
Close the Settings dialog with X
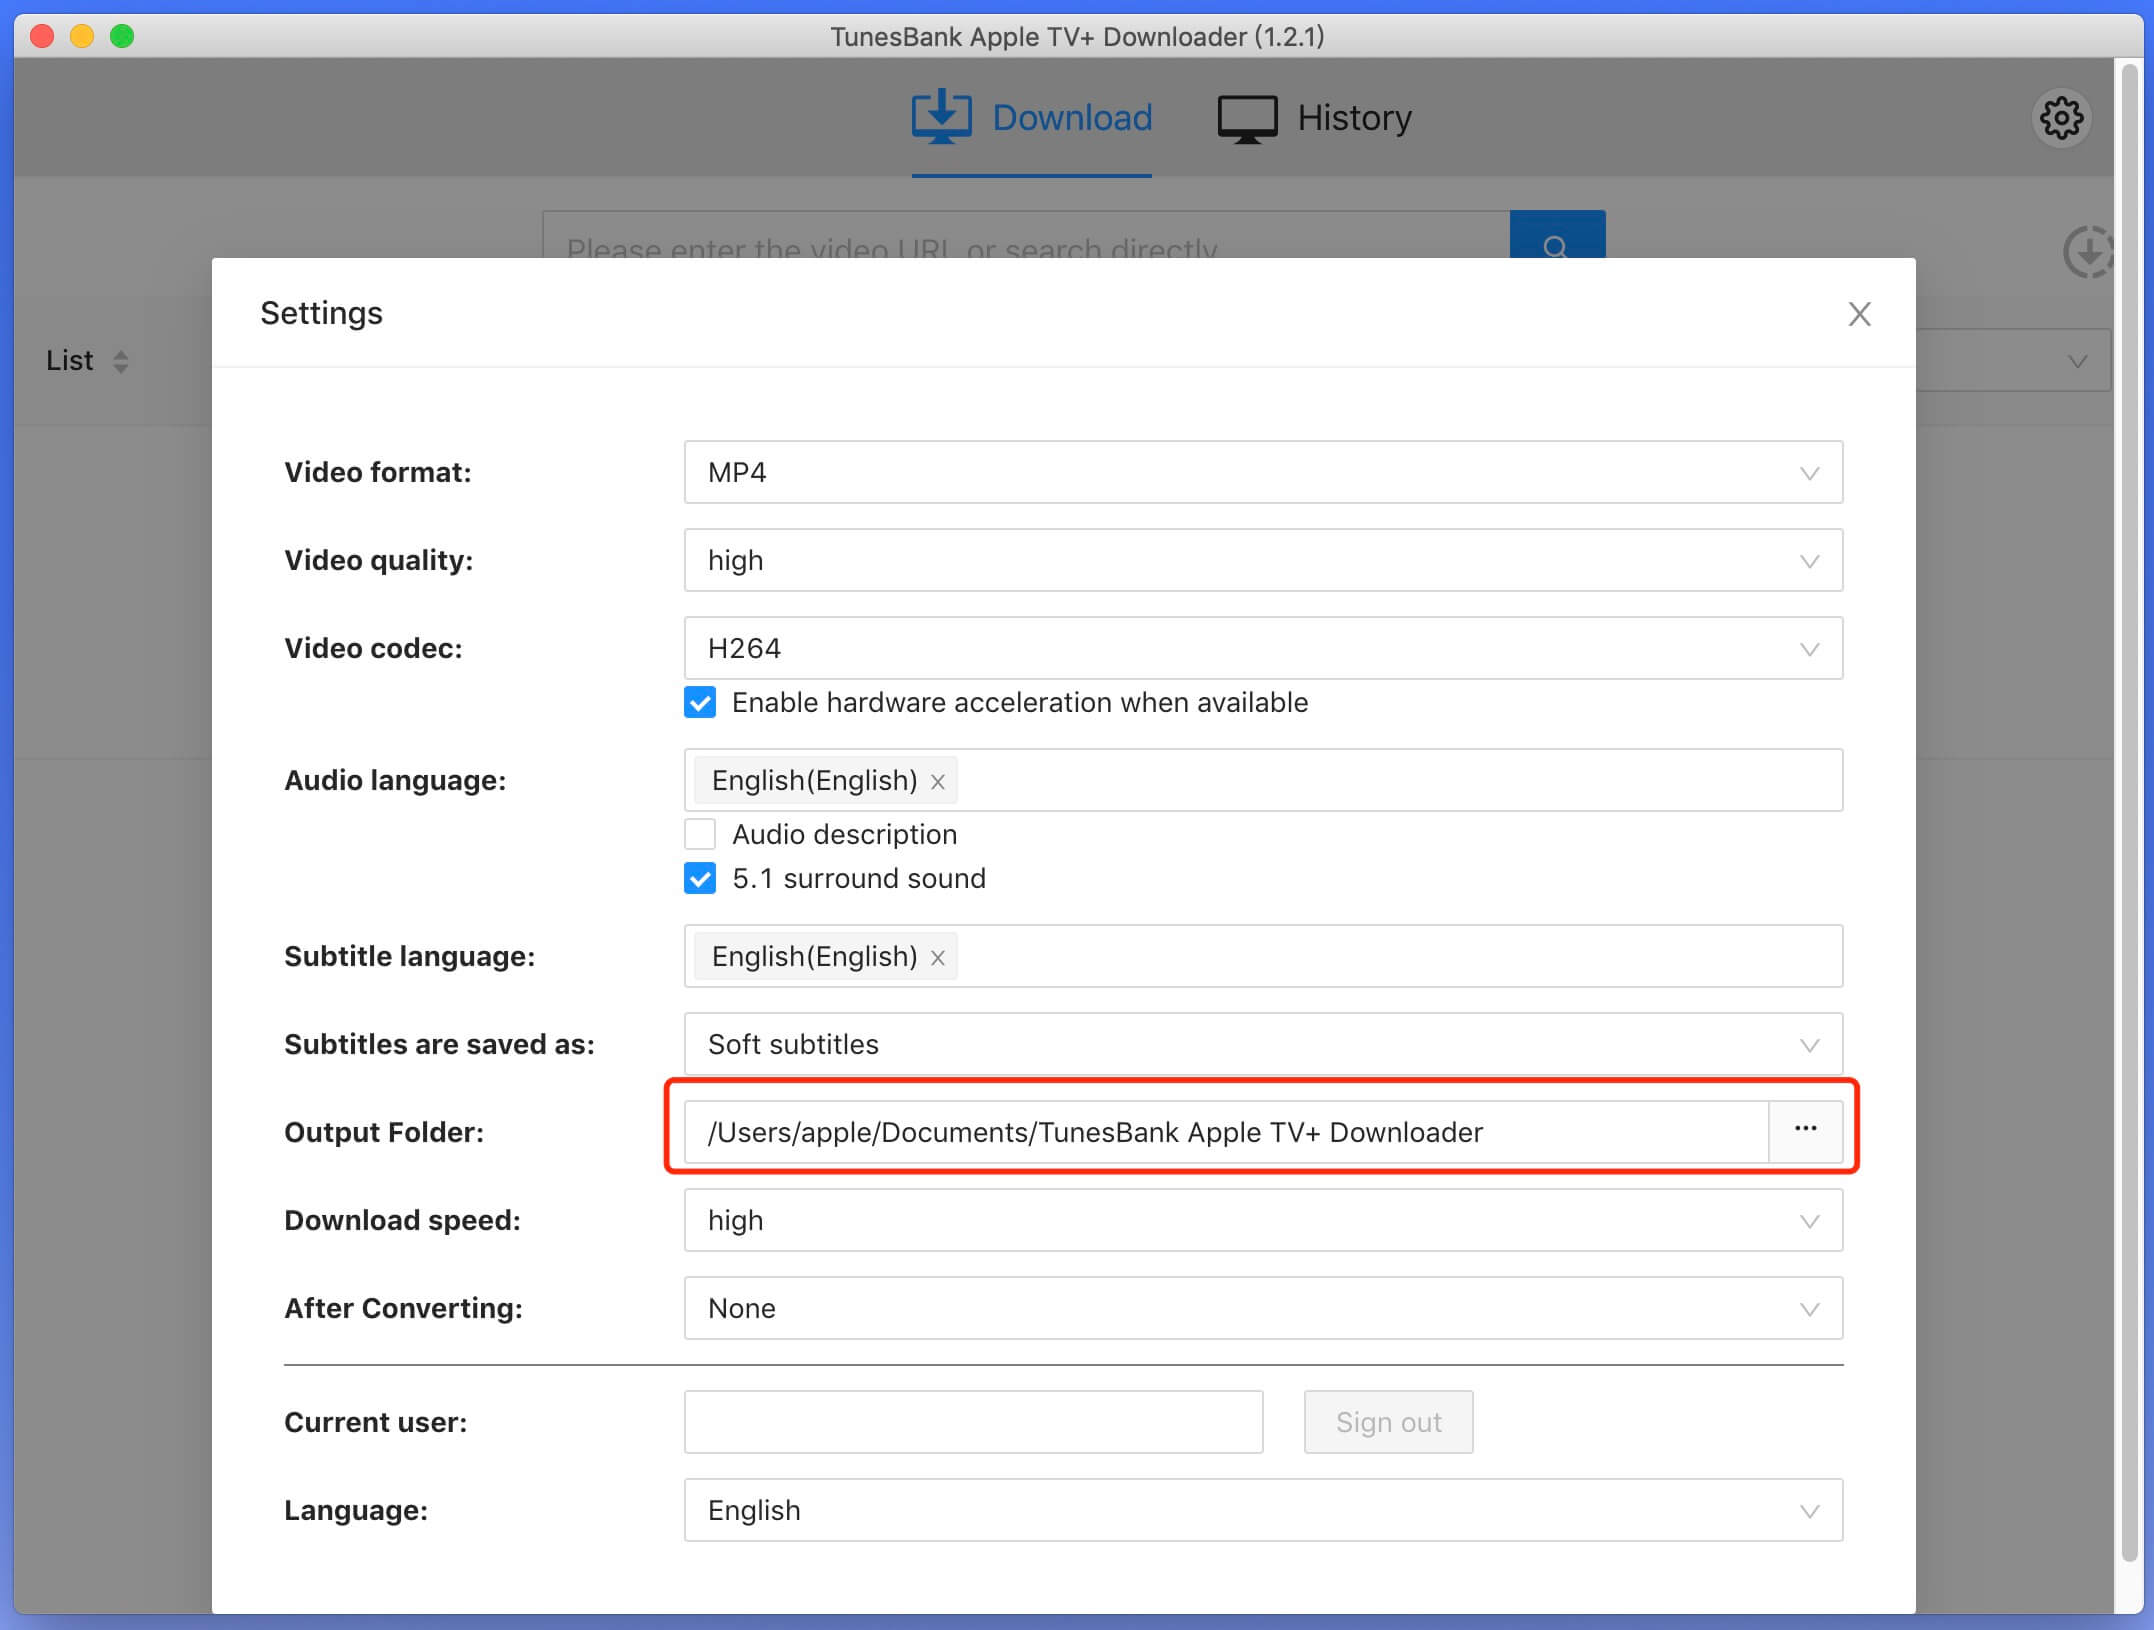[x=1859, y=314]
